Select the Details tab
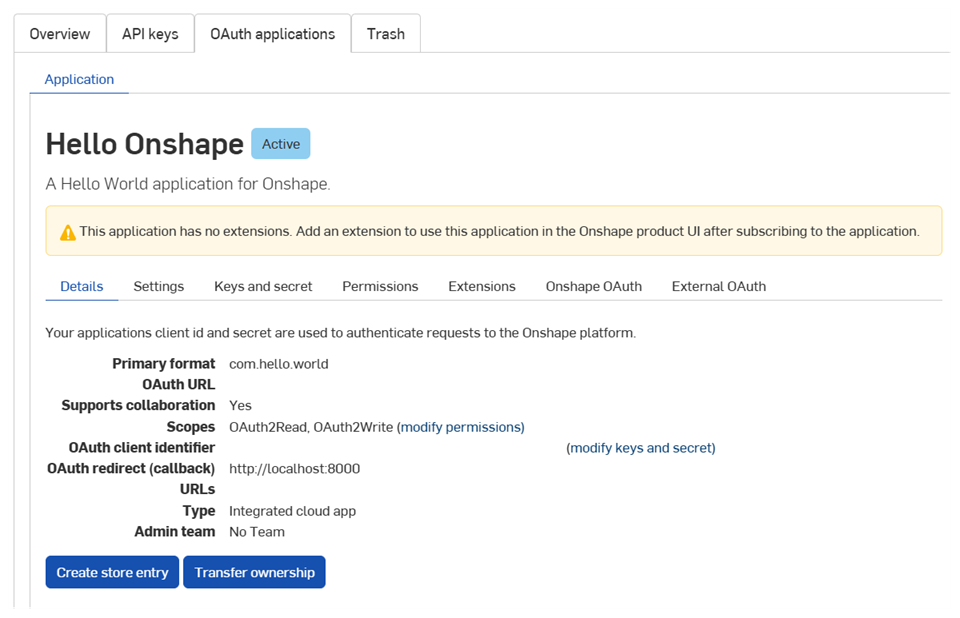The image size is (960, 618). click(x=81, y=287)
